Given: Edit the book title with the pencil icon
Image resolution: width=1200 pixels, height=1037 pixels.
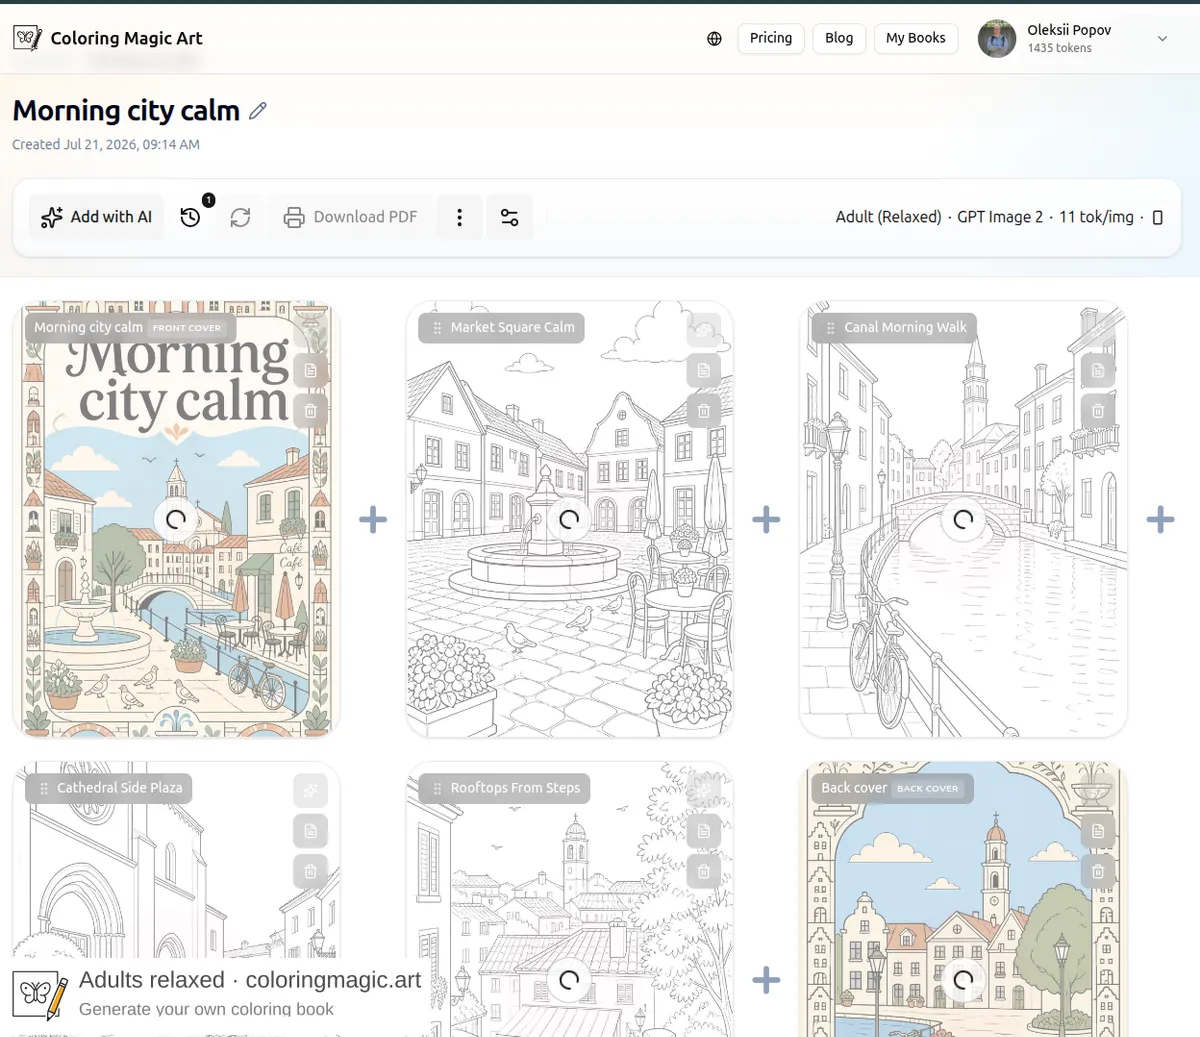Looking at the screenshot, I should 258,111.
